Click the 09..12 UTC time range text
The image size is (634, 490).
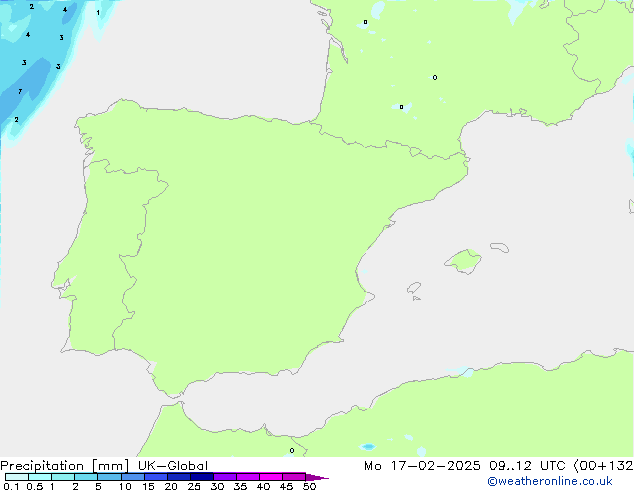pyautogui.click(x=520, y=466)
